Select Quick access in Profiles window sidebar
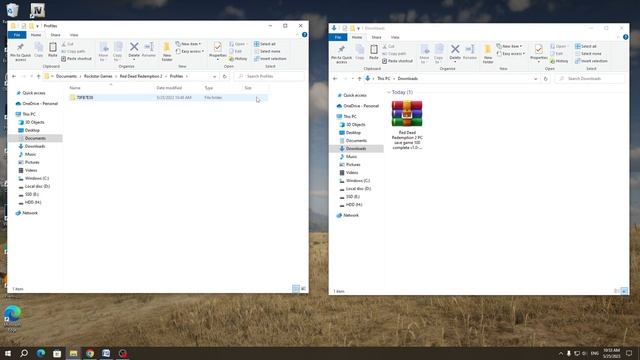This screenshot has height=360, width=640. (x=34, y=93)
